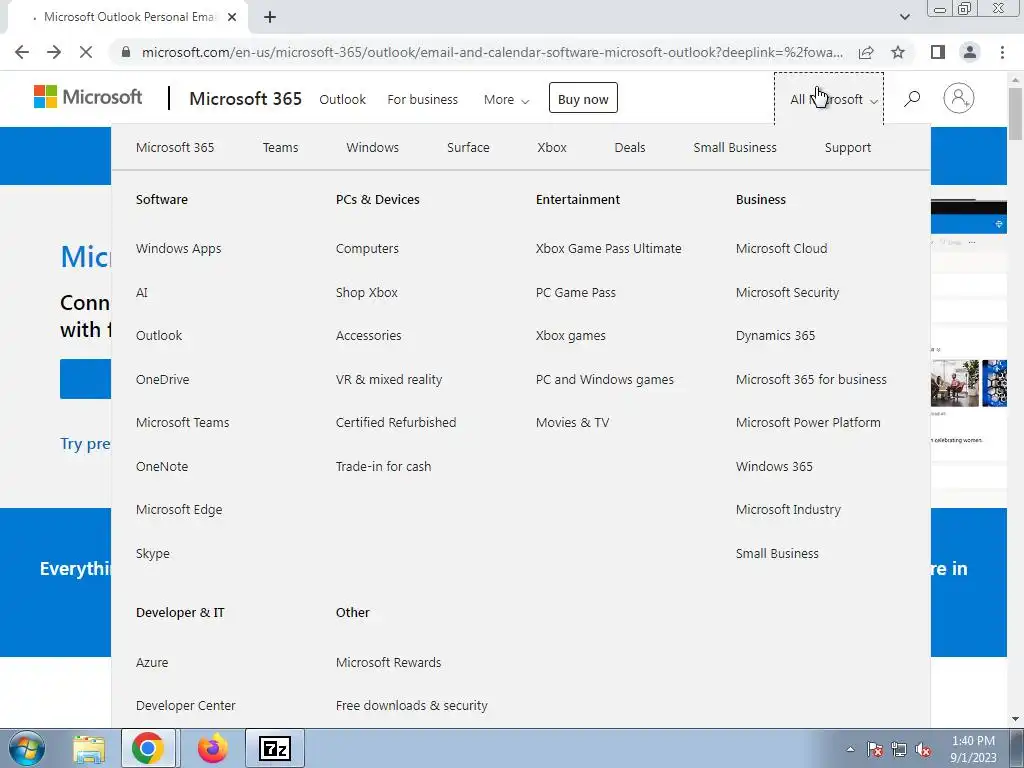Close the Microsoft Outlook tab
This screenshot has height=768, width=1024.
tap(232, 18)
